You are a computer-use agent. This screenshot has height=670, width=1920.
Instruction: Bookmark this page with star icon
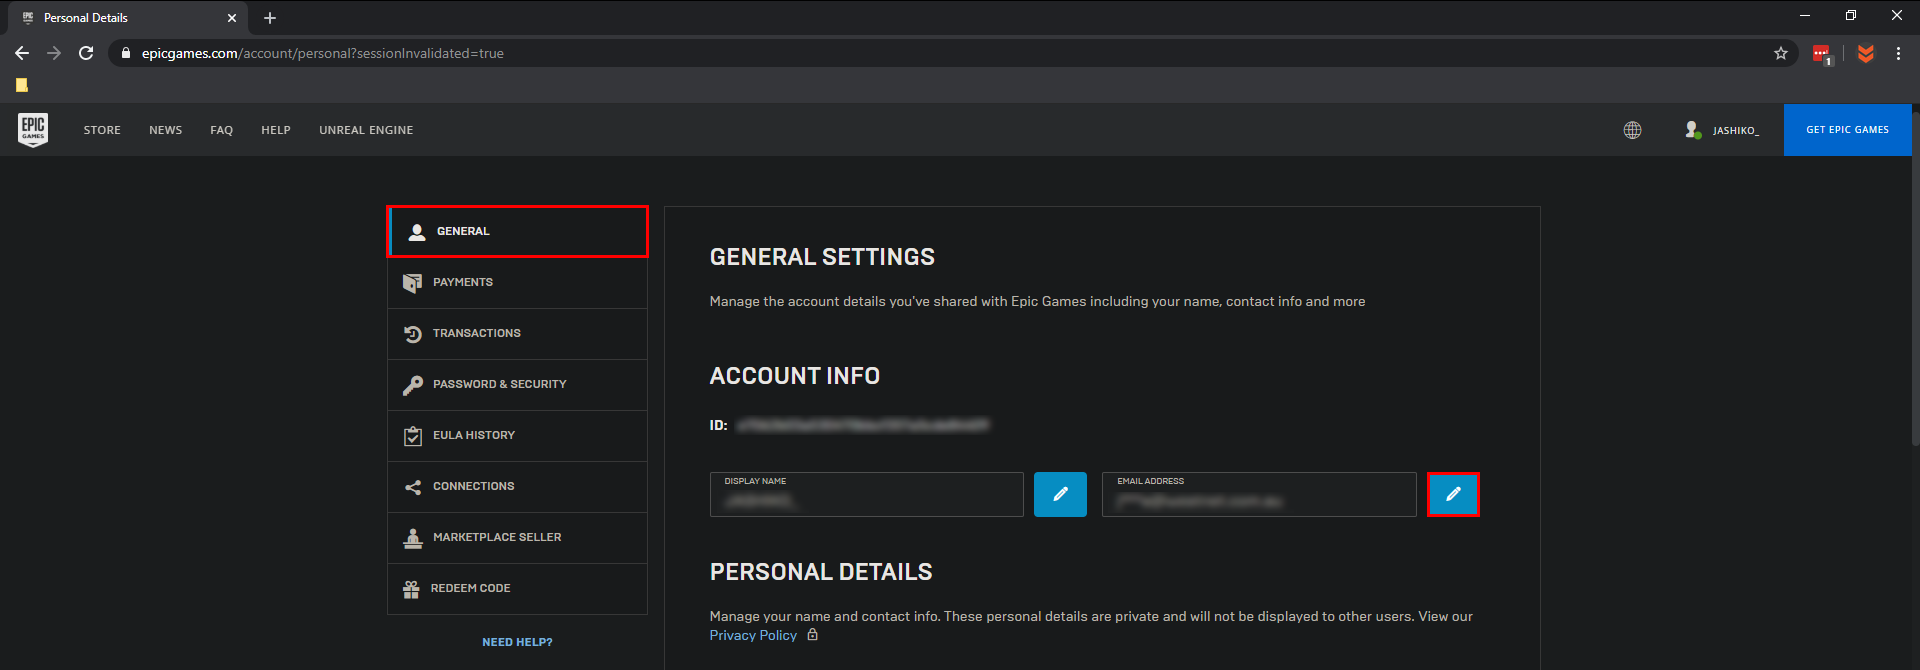(x=1781, y=53)
